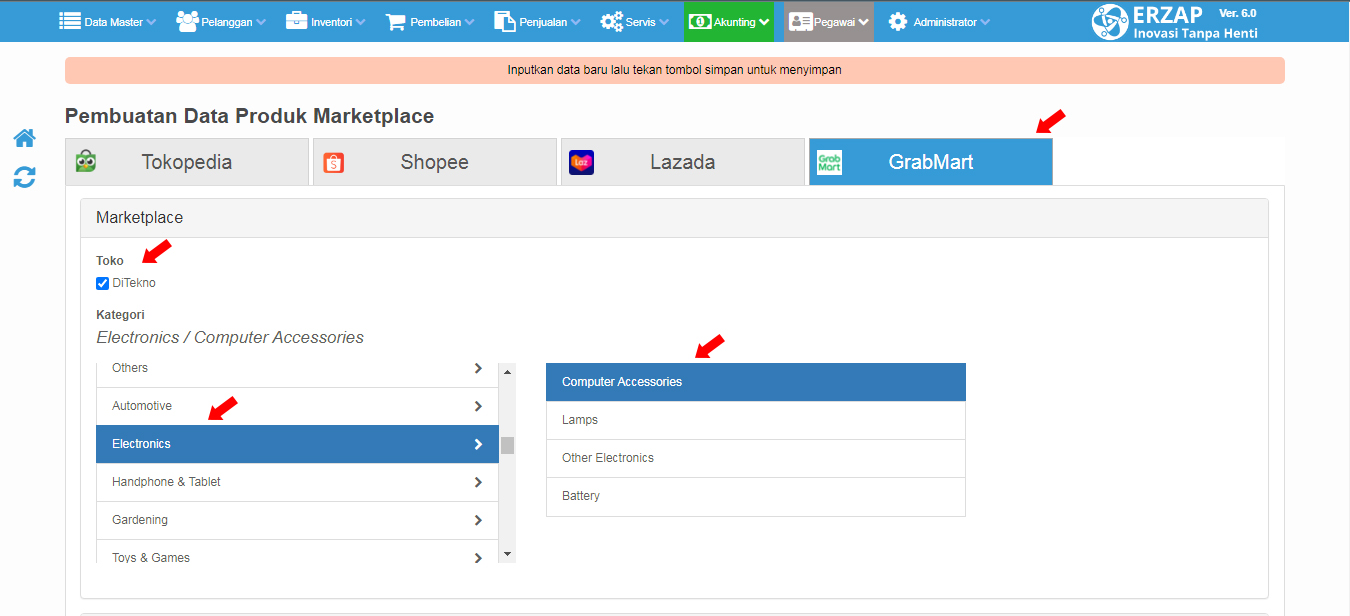Screen dimensions: 1350x616
Task: Switch to the Tokopedia tab
Action: pyautogui.click(x=187, y=162)
